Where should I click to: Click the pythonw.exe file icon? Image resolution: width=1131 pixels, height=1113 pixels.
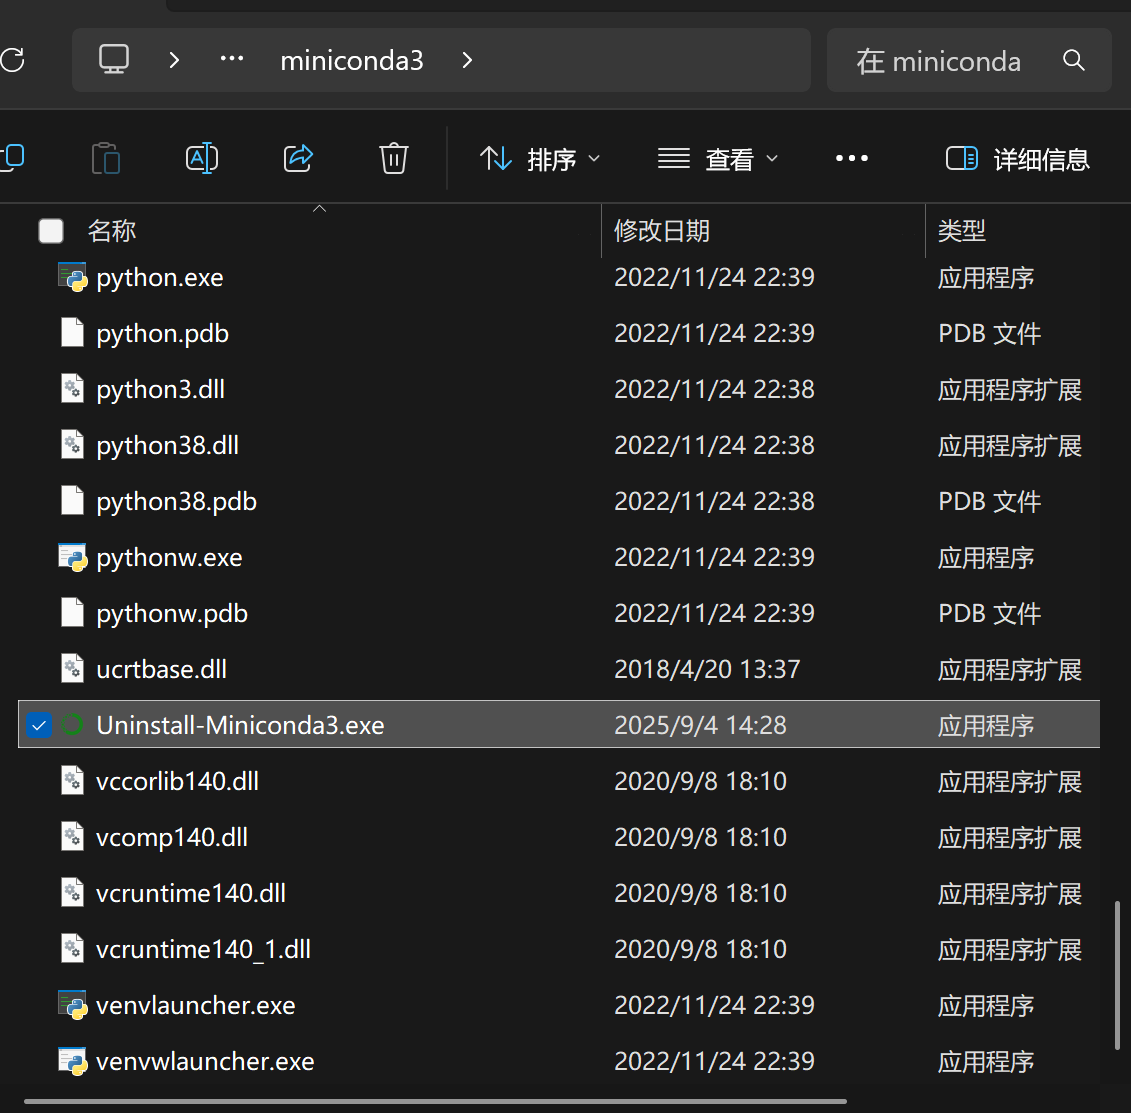click(73, 557)
